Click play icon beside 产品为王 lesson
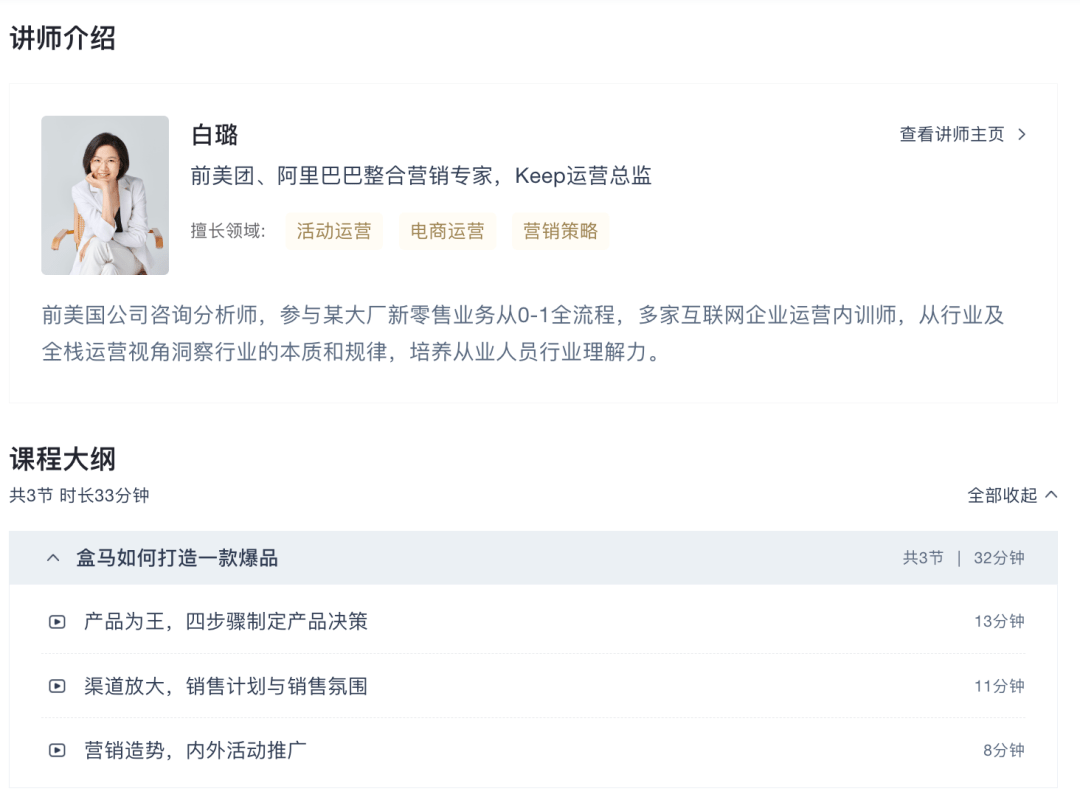1080x811 pixels. point(57,622)
